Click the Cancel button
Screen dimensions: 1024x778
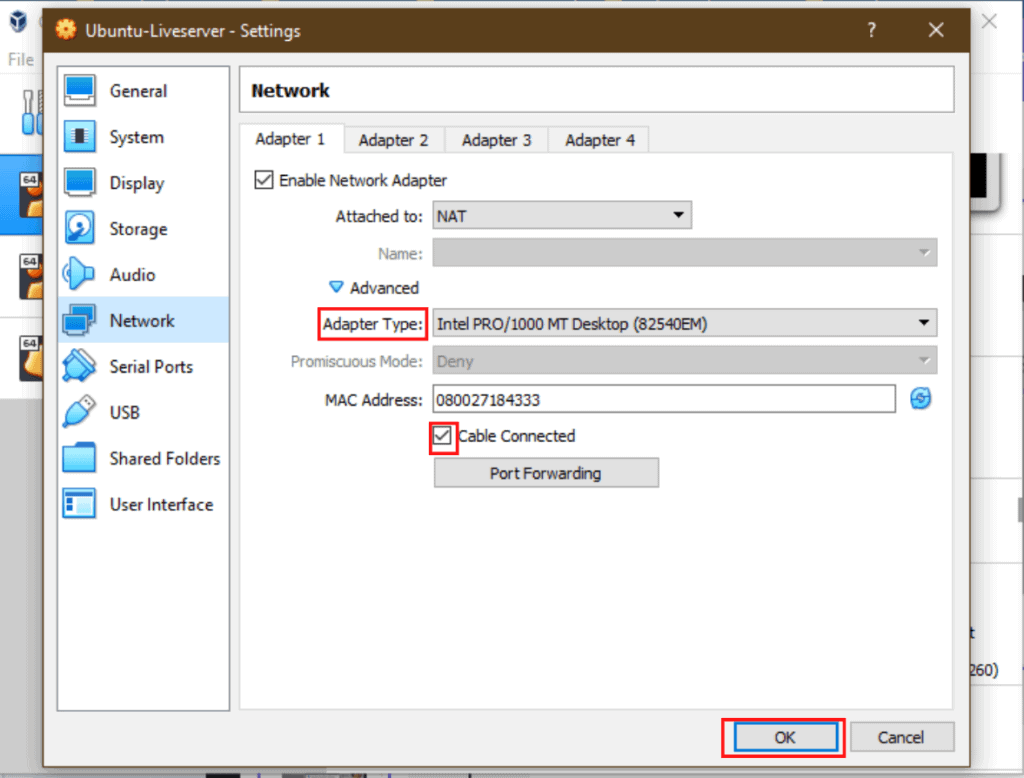tap(901, 737)
